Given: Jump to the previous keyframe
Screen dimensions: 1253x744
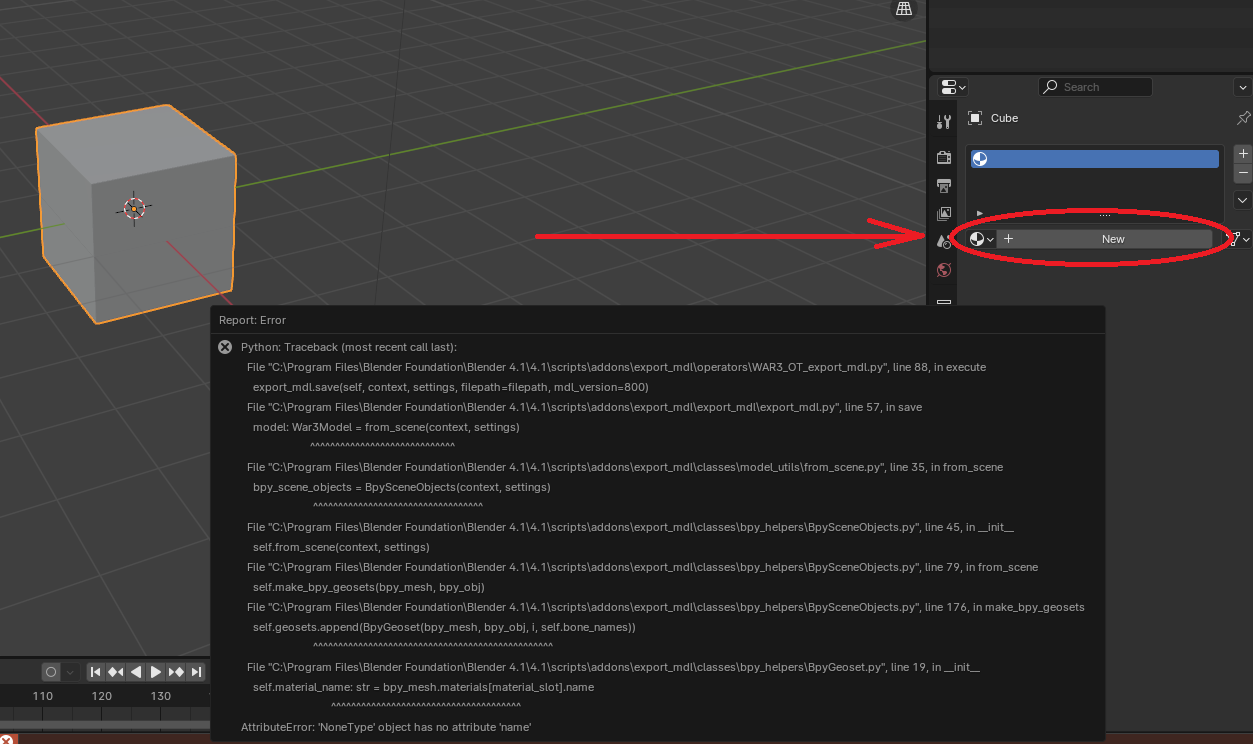Looking at the screenshot, I should (116, 672).
